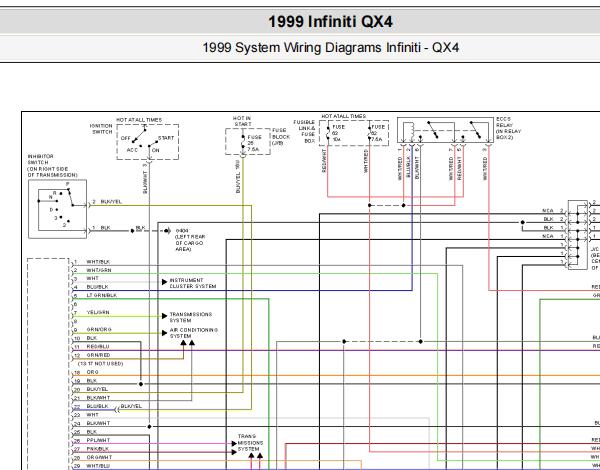
Task: Click pin 21 'BLK/WHT' wire label
Action: [x=98, y=398]
